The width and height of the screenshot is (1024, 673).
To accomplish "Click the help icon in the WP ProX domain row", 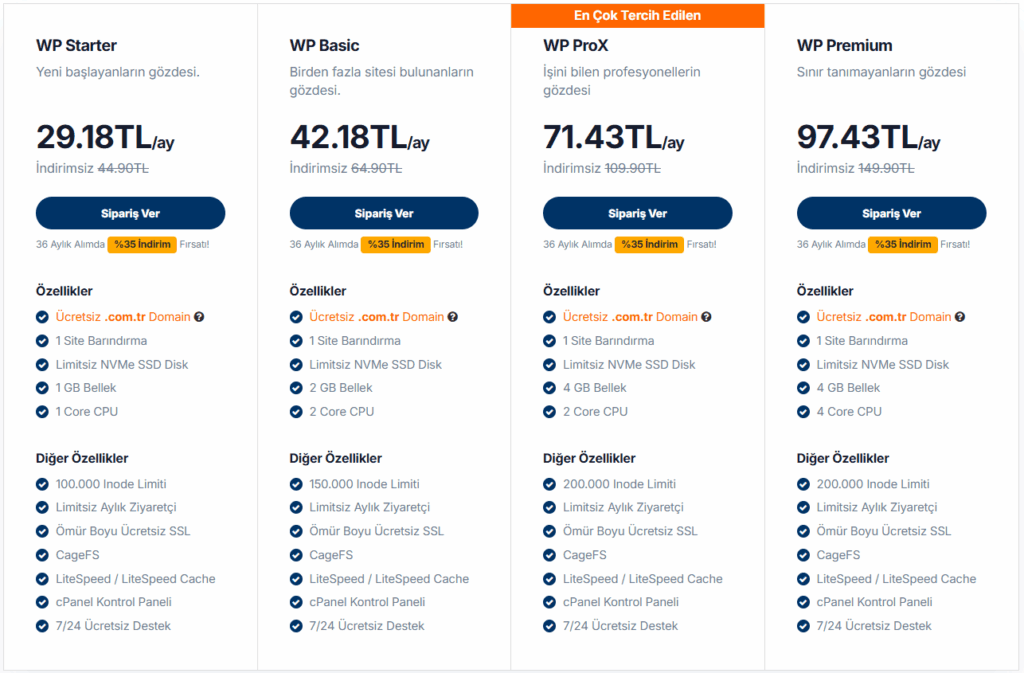I will coord(706,316).
